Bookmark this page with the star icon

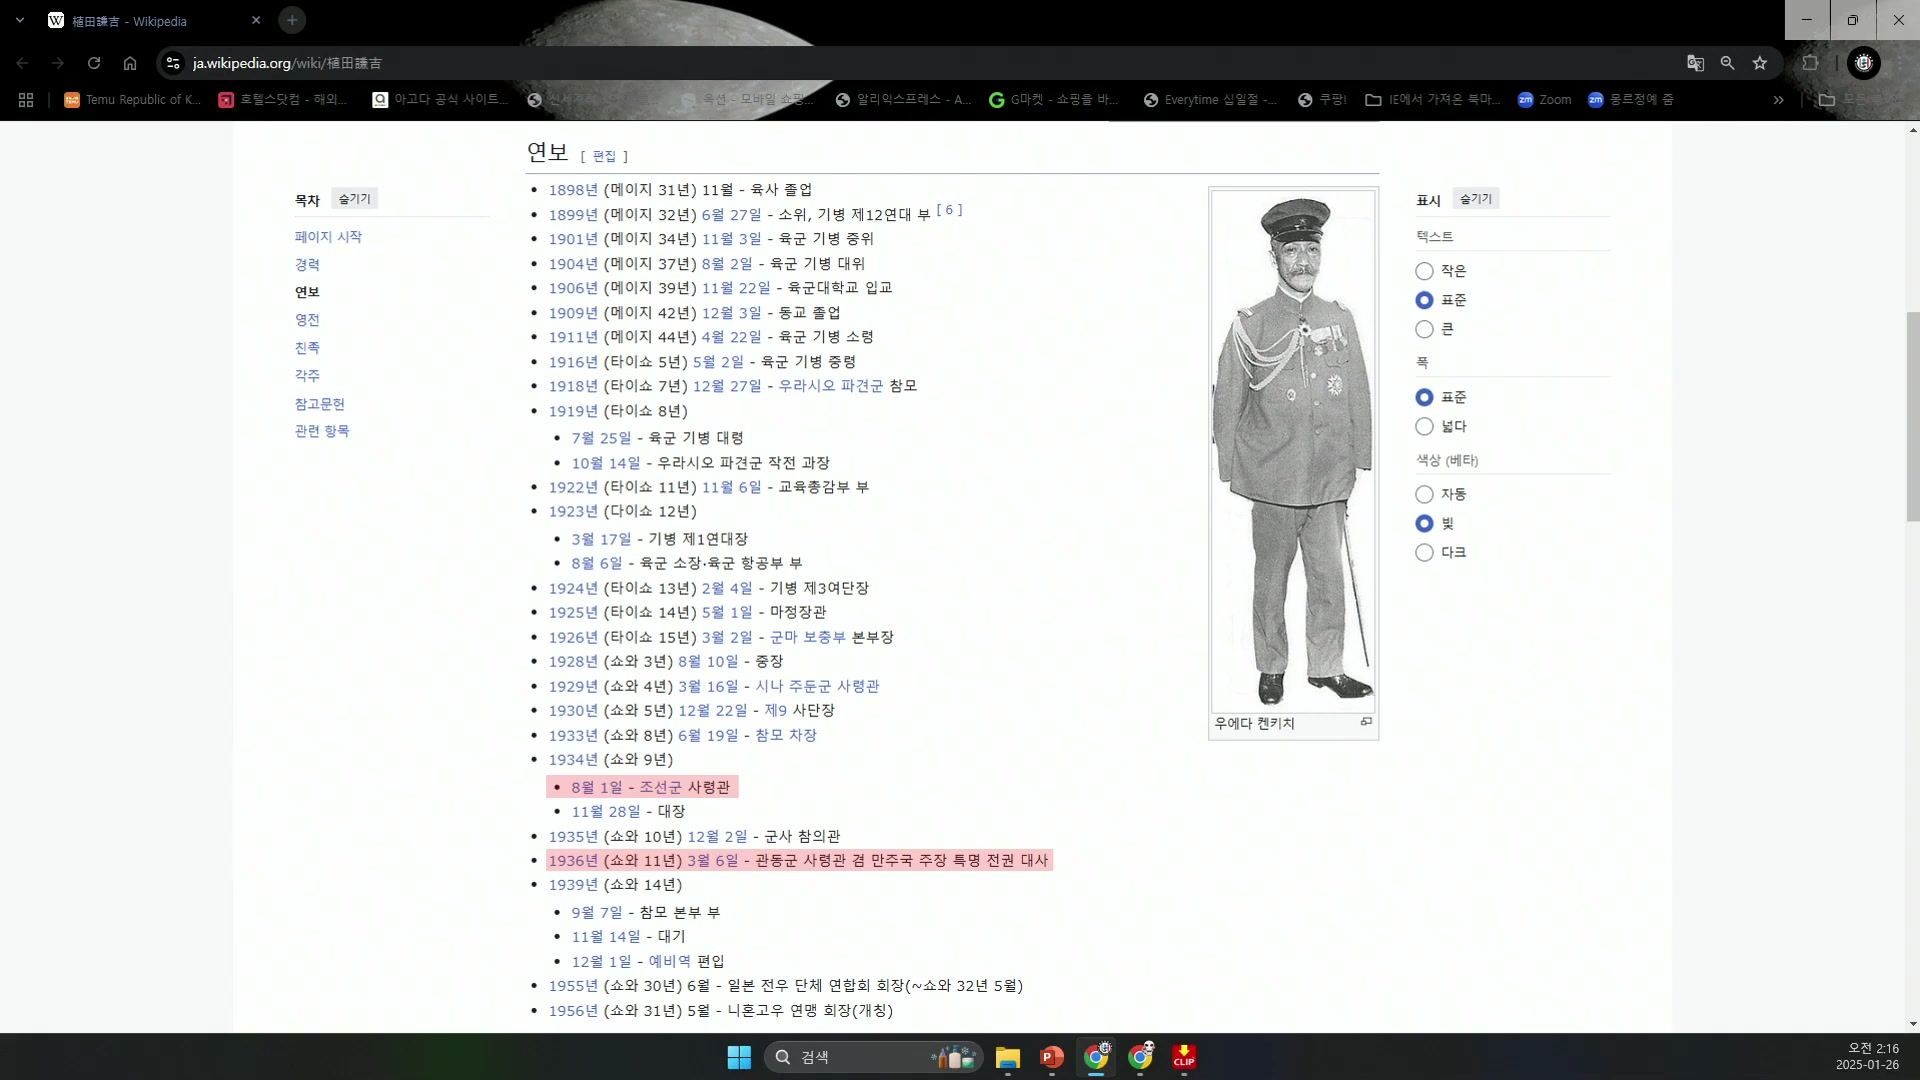(1760, 63)
